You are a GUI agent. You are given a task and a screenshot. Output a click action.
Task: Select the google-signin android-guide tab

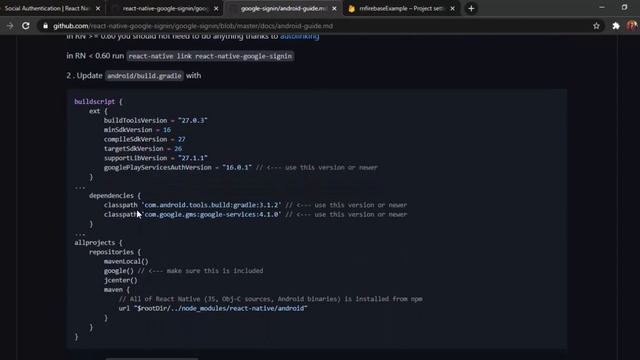283,8
